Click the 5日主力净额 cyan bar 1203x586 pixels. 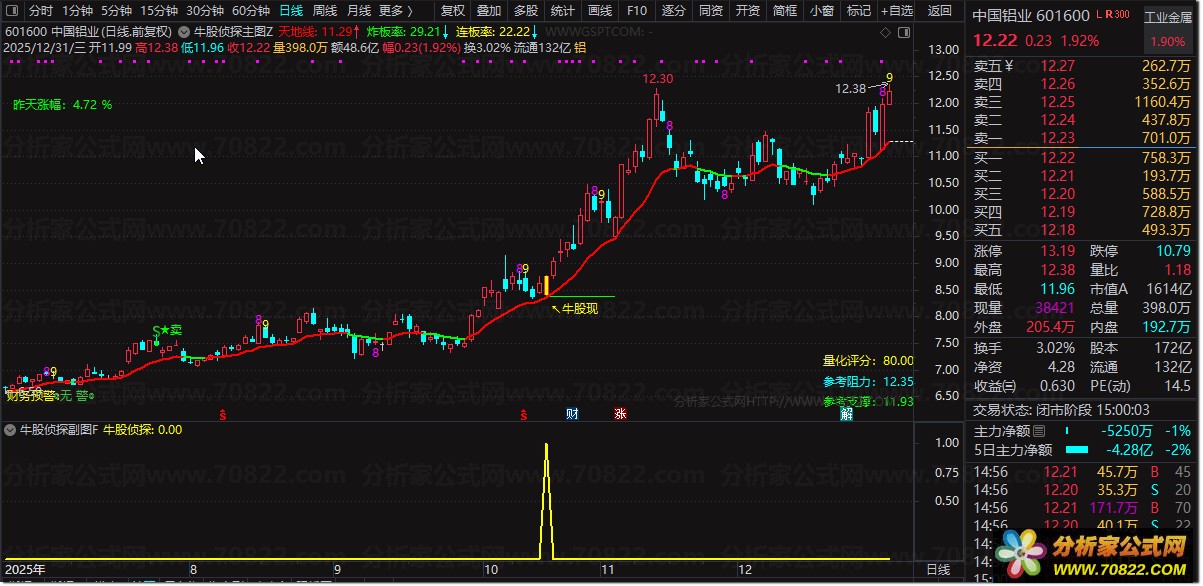pyautogui.click(x=1078, y=450)
